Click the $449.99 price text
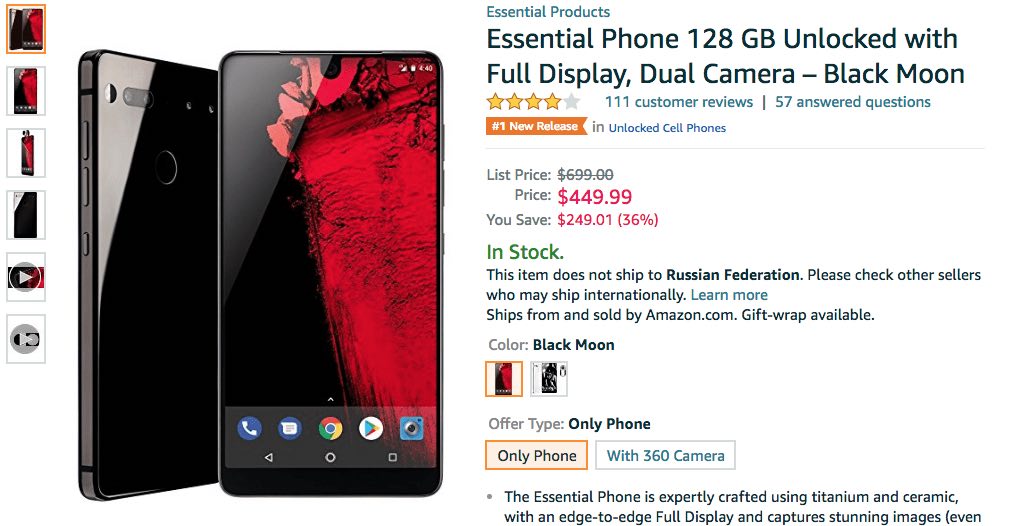 [594, 197]
